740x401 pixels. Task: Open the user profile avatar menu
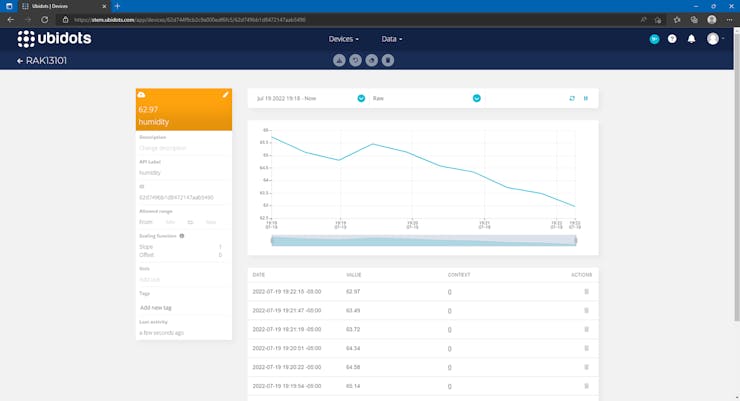coord(713,39)
